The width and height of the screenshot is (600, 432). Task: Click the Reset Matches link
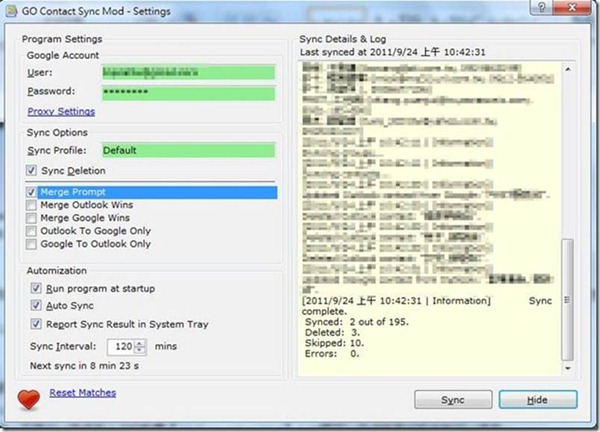[83, 393]
